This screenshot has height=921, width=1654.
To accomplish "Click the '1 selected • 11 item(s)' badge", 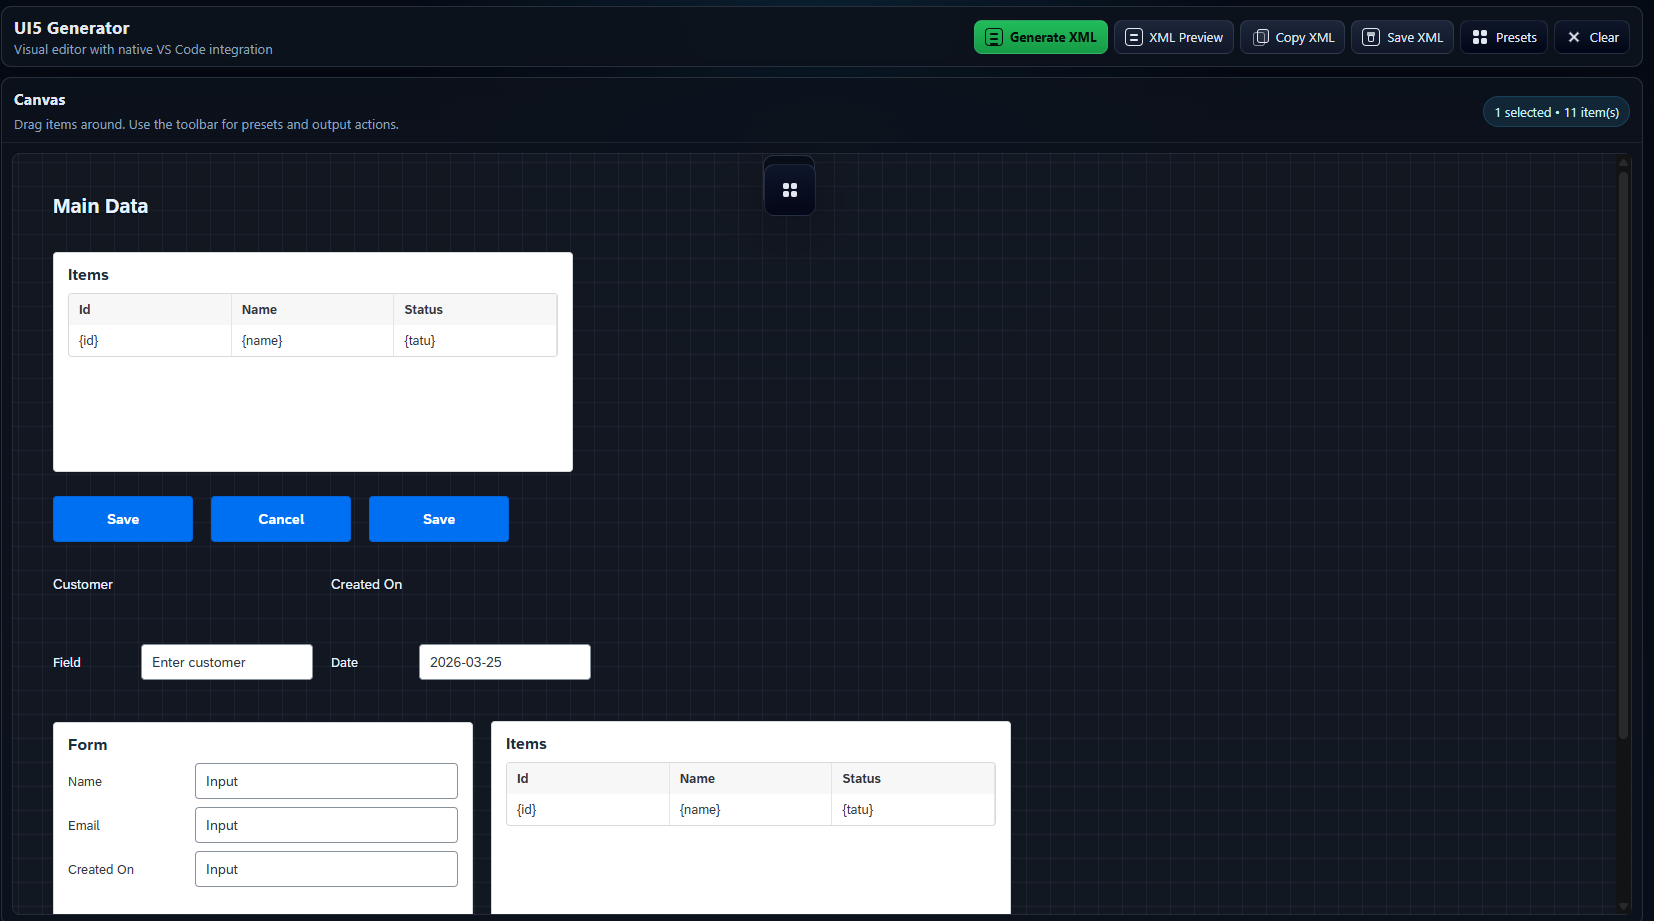I will pyautogui.click(x=1556, y=112).
